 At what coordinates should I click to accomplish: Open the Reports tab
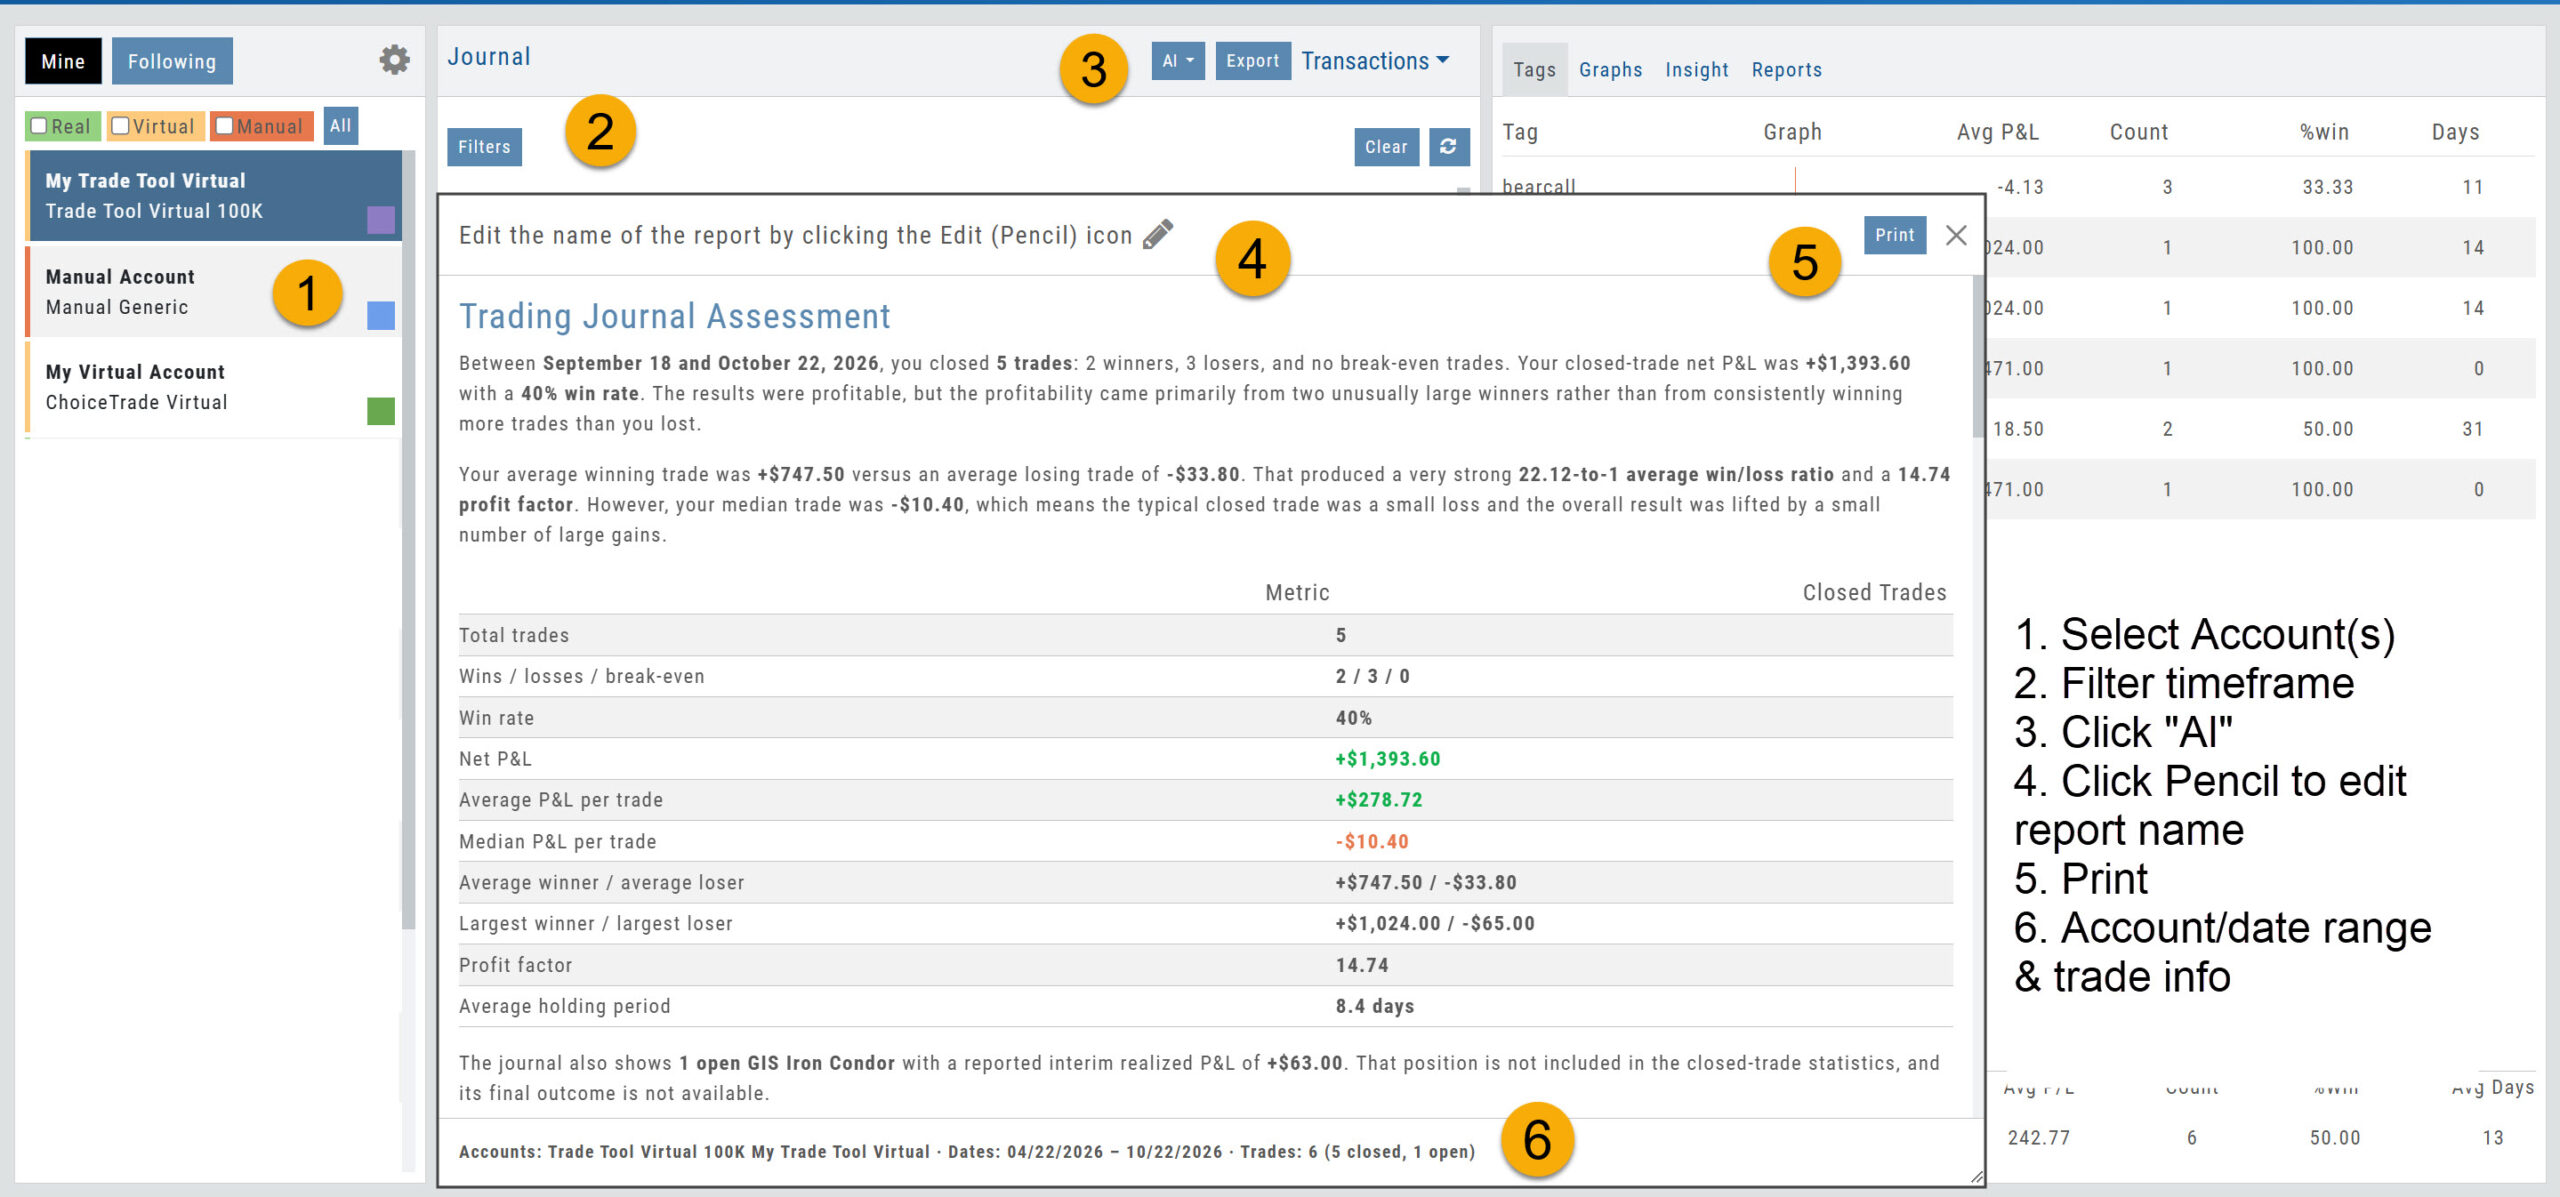[x=1786, y=69]
